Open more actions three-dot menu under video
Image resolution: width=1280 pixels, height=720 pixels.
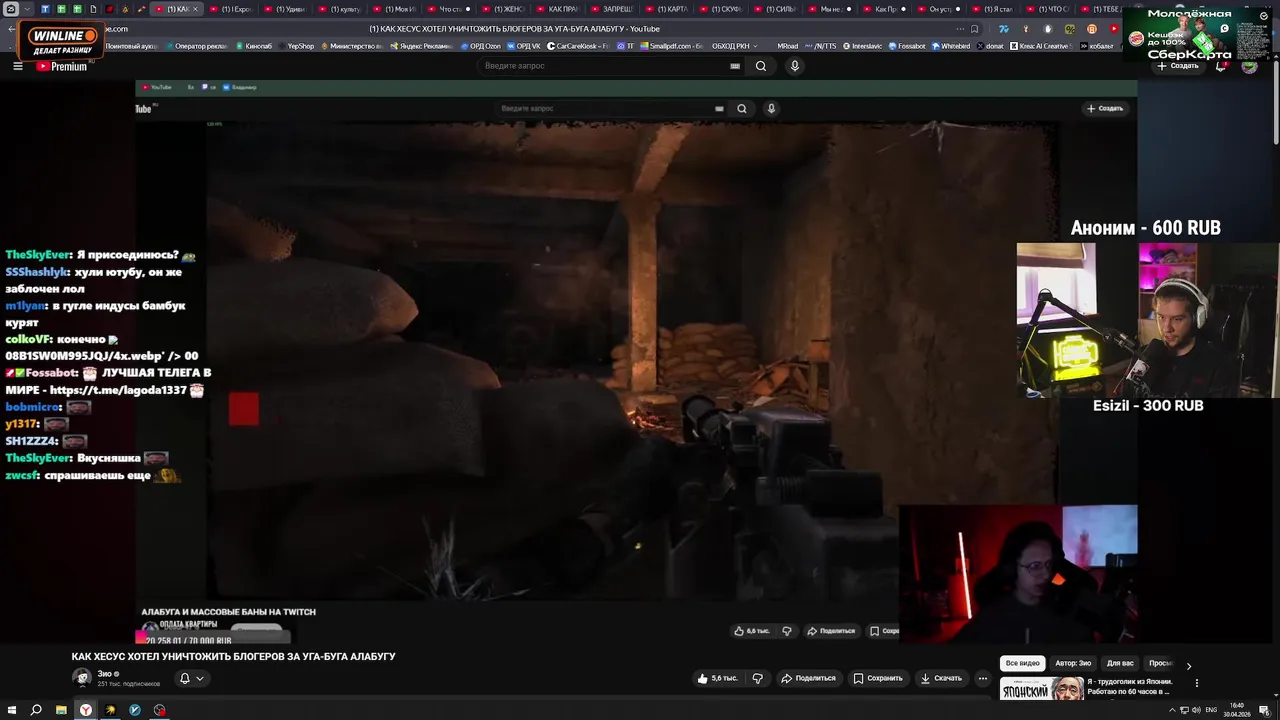(982, 678)
